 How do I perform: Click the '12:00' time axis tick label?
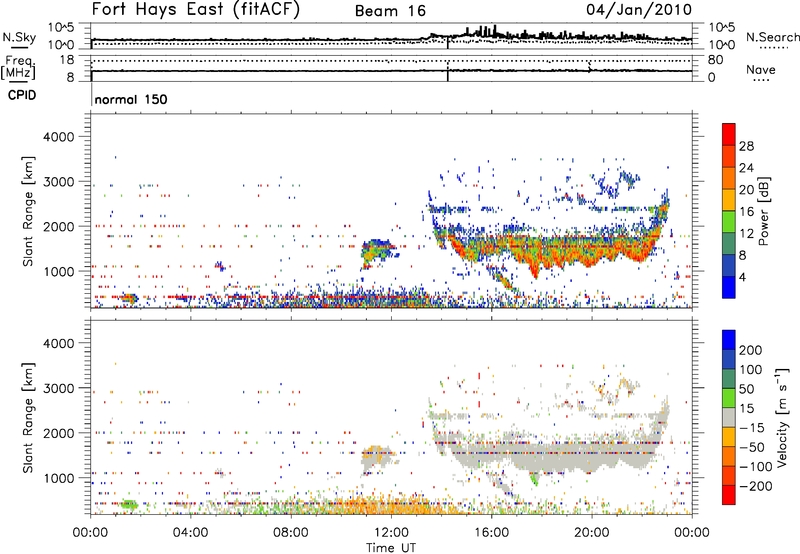click(391, 533)
